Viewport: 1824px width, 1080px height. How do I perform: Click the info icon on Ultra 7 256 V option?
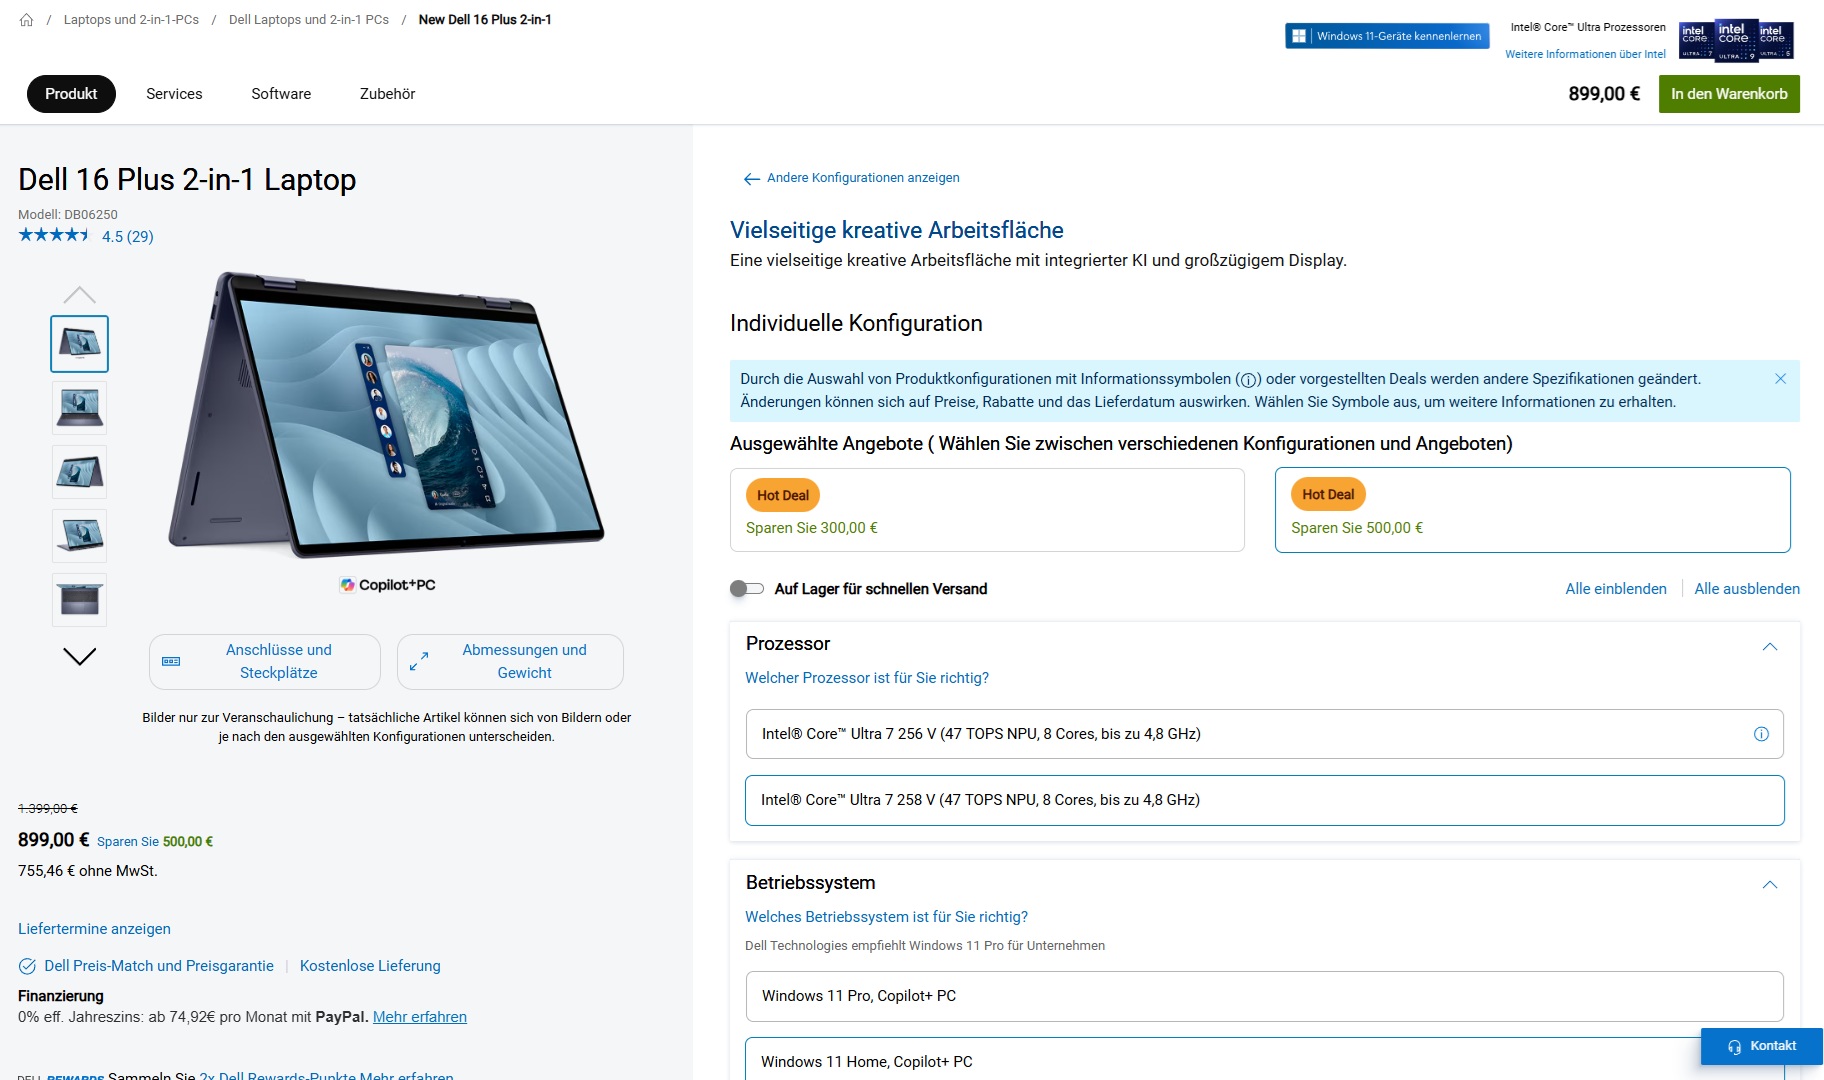1761,734
